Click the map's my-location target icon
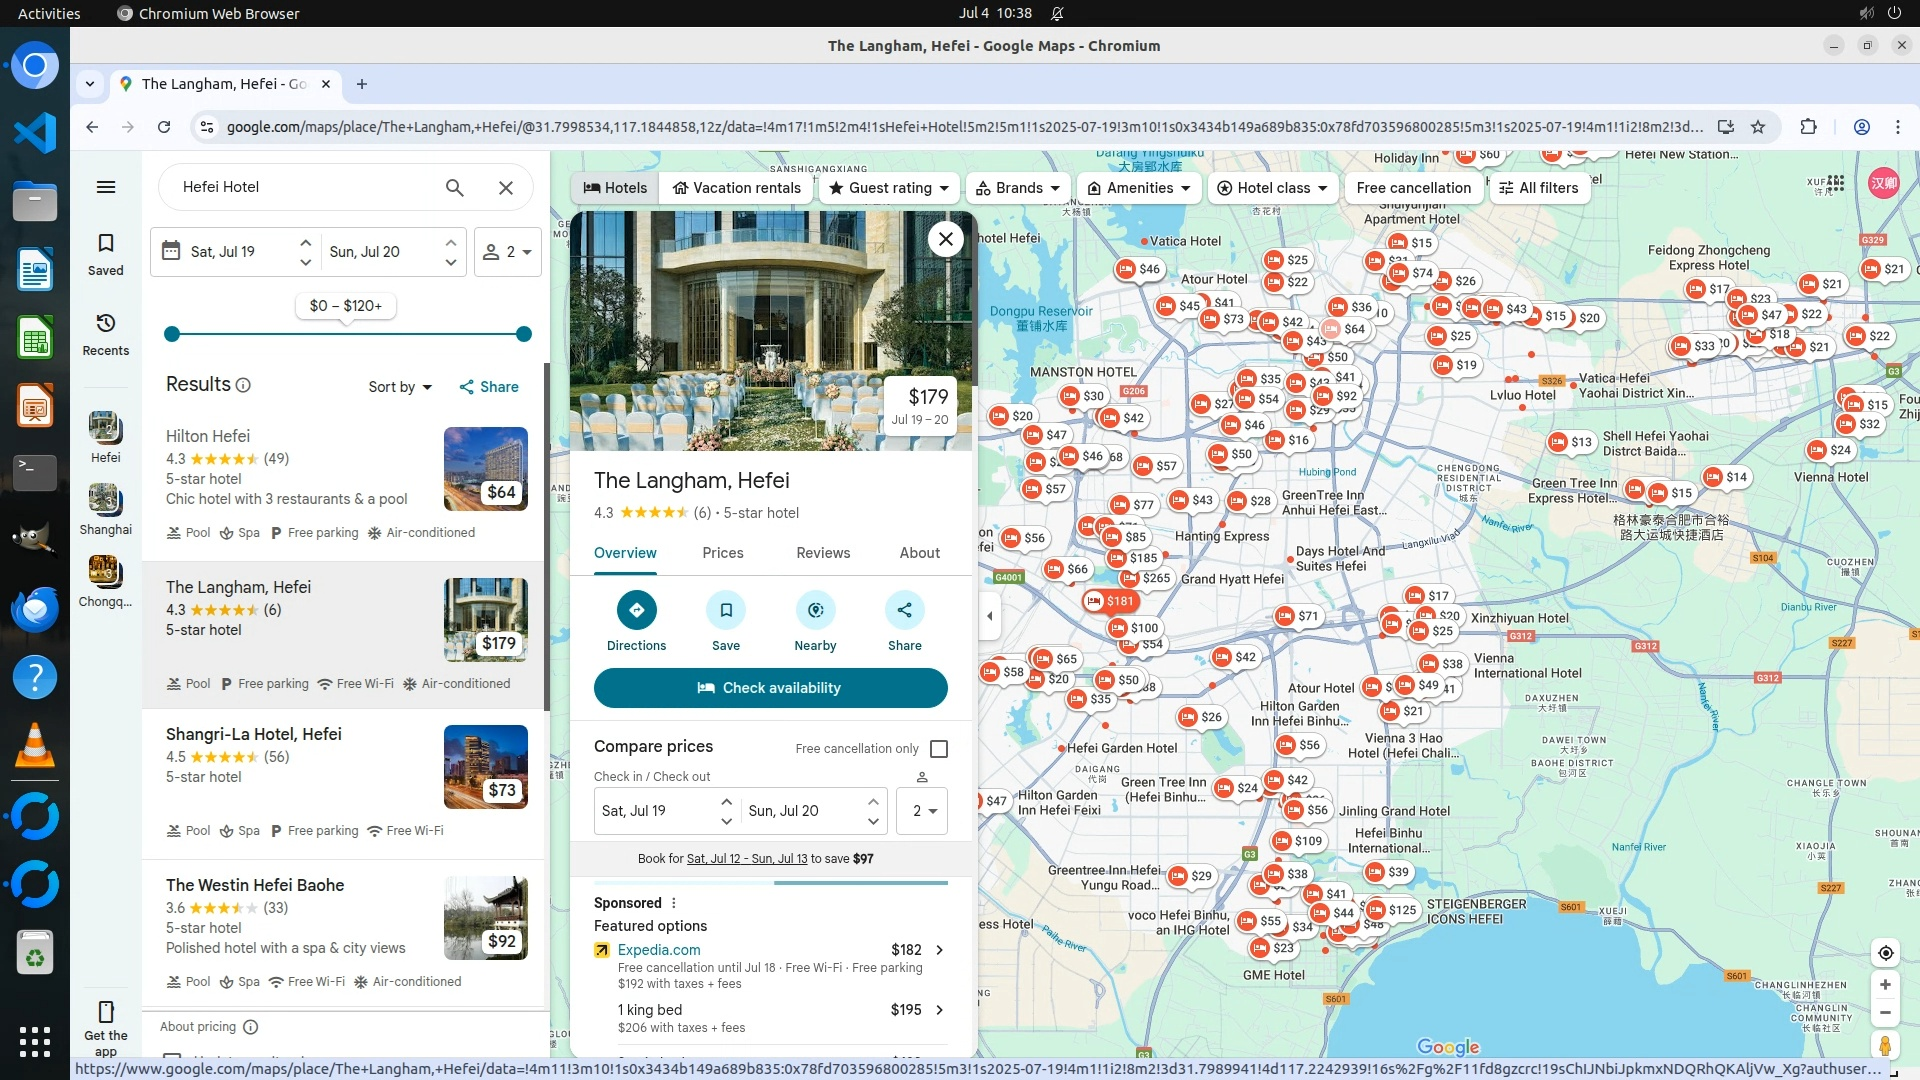1920x1080 pixels. (1885, 953)
